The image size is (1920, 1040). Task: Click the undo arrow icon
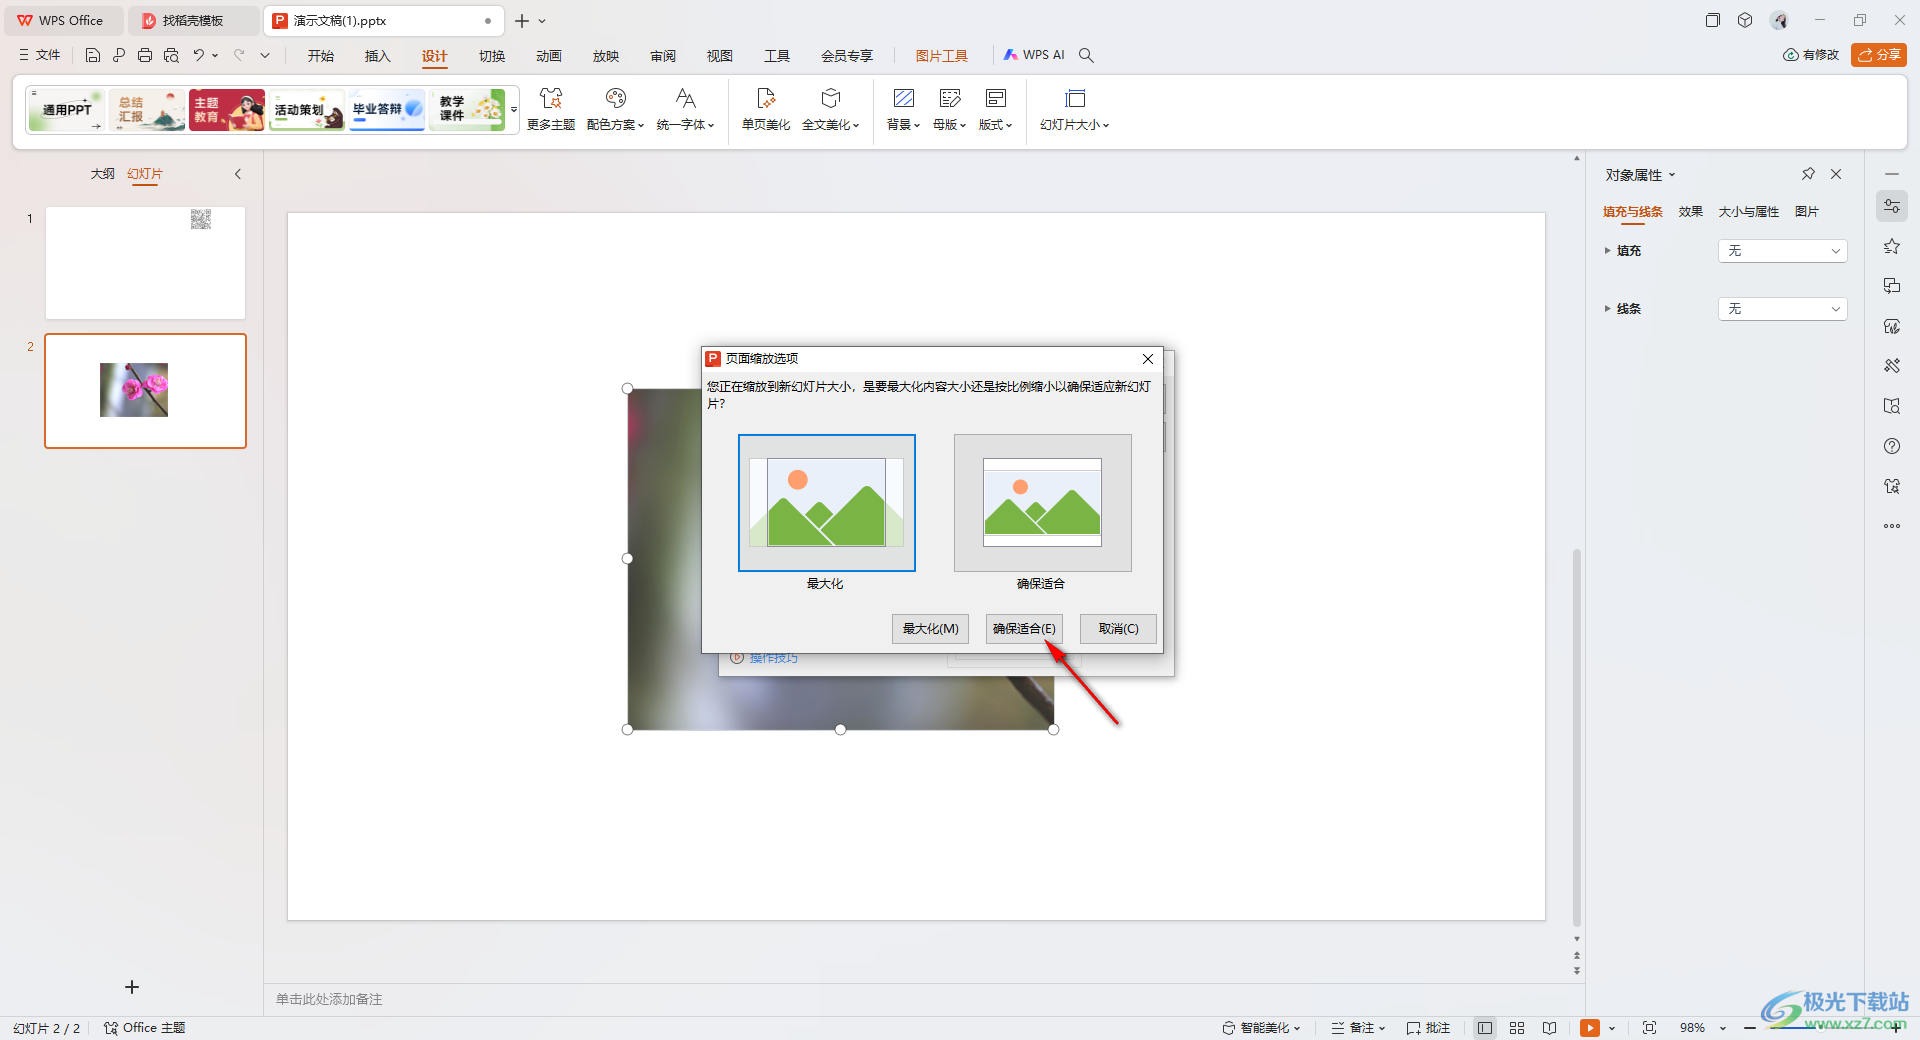(x=199, y=55)
